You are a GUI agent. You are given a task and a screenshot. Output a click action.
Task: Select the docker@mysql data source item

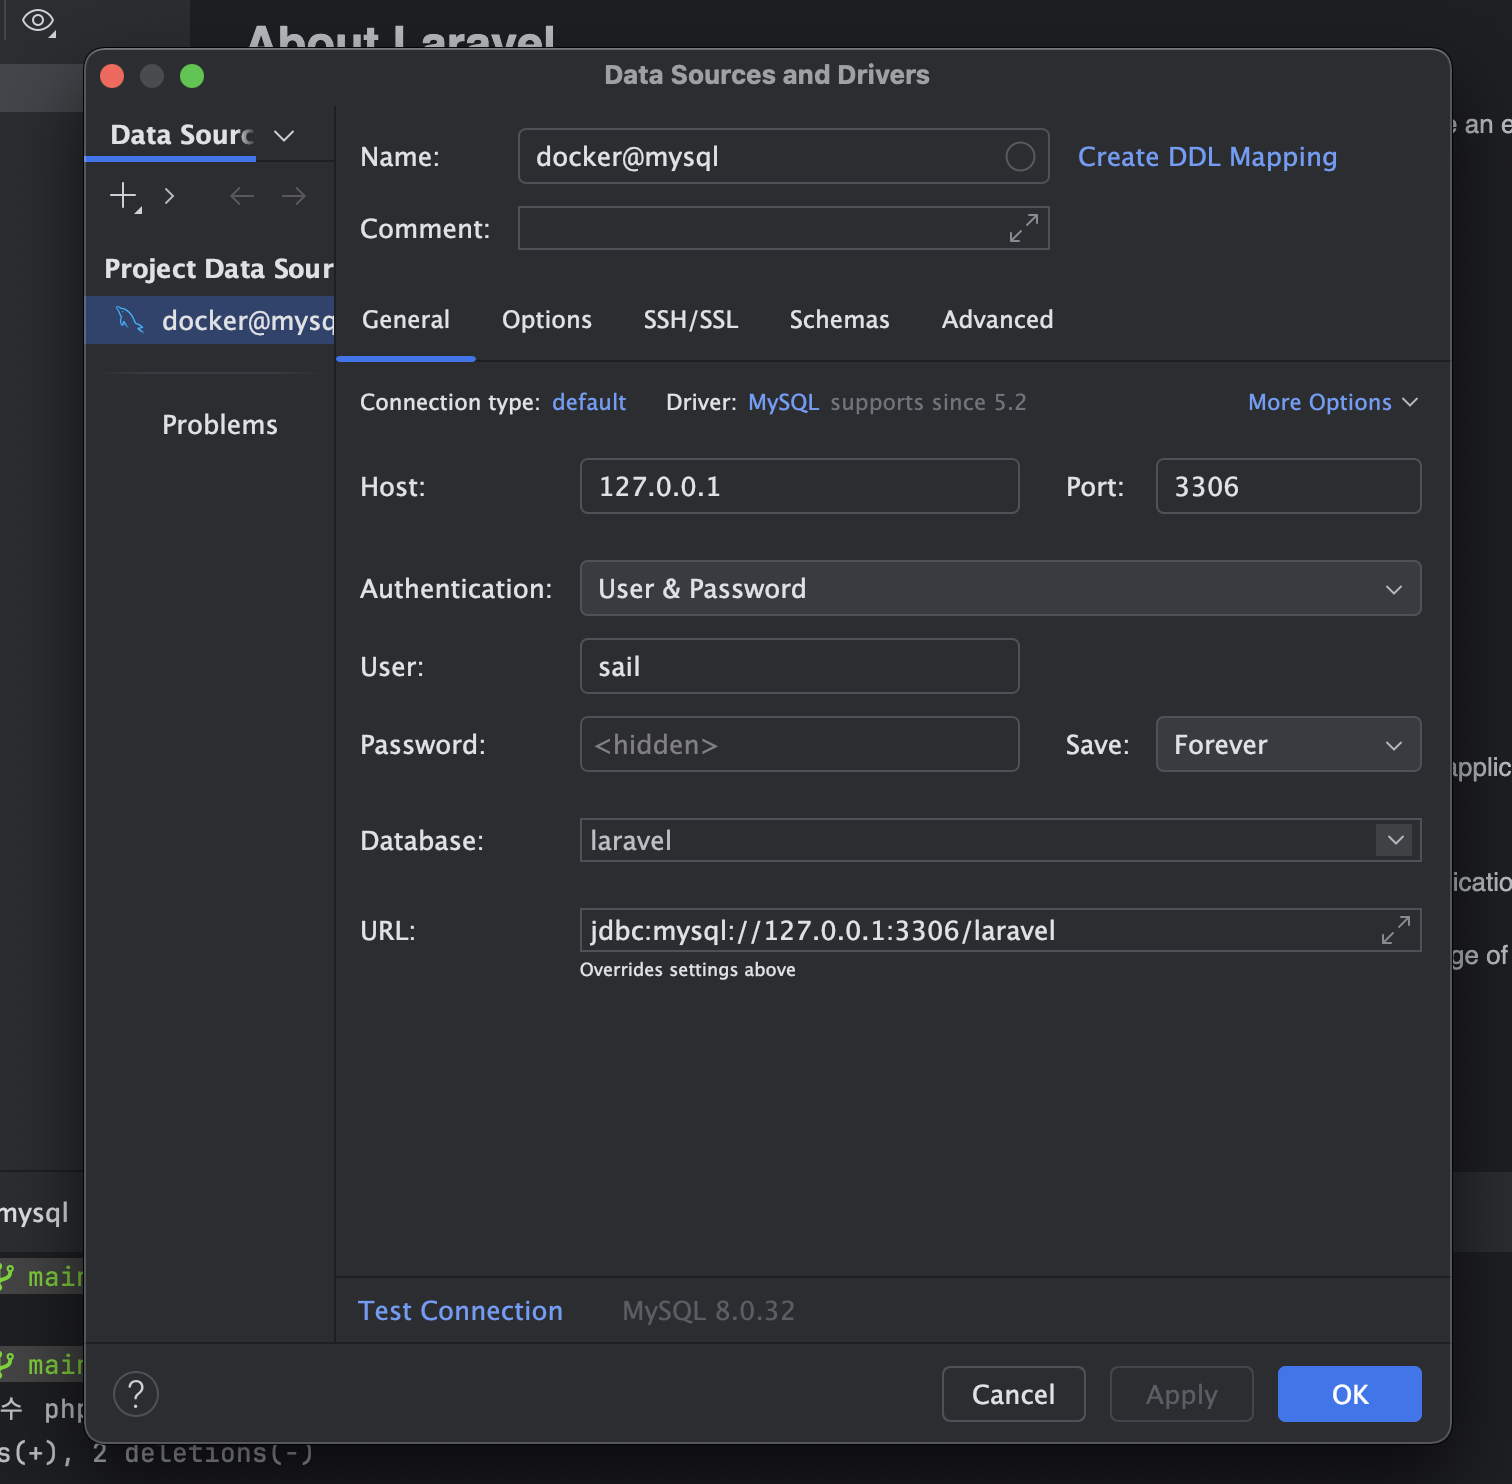pyautogui.click(x=210, y=320)
